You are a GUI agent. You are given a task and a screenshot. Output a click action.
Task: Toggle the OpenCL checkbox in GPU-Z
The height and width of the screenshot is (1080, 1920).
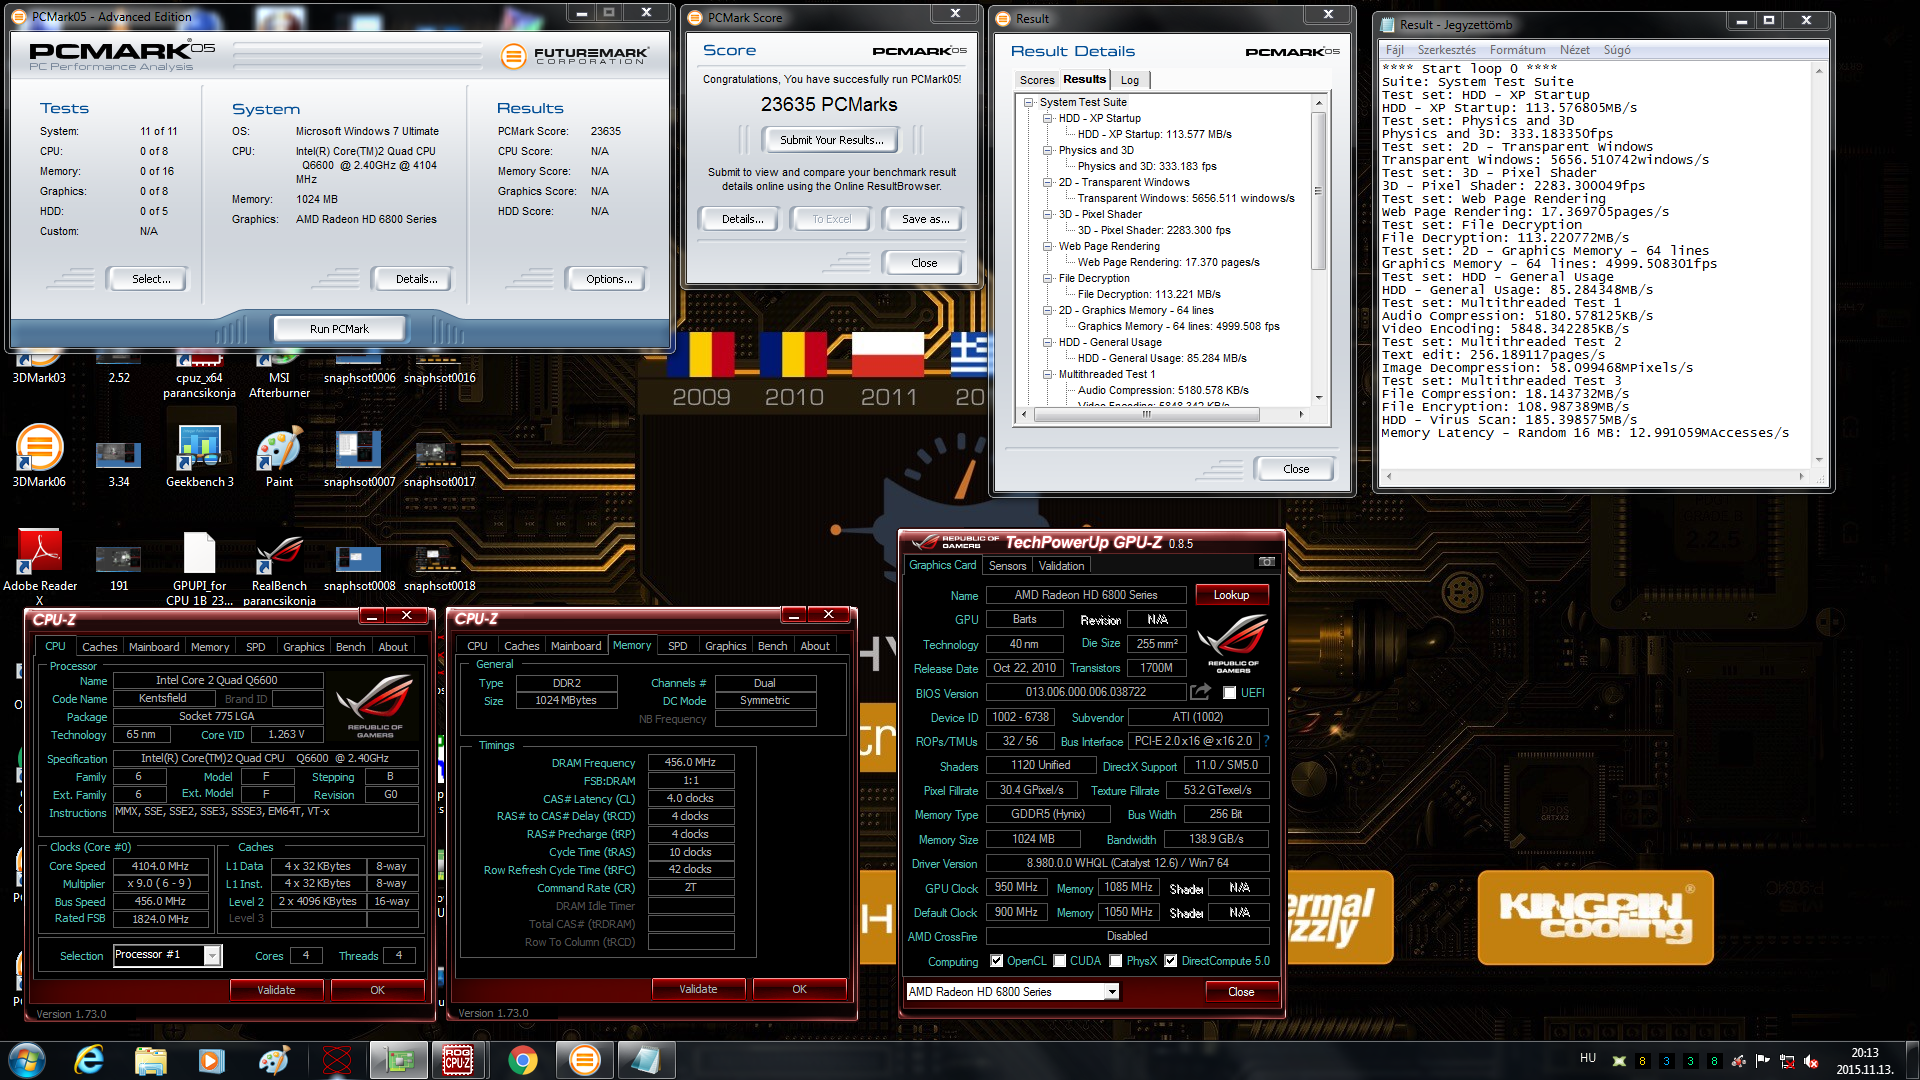click(996, 961)
